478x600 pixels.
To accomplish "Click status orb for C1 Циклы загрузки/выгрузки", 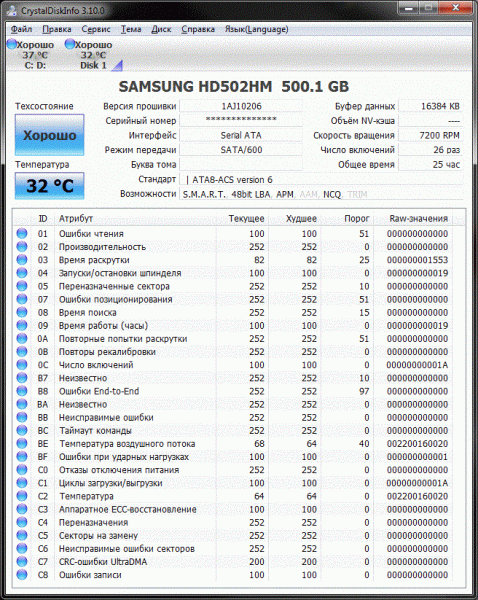I will (x=22, y=483).
